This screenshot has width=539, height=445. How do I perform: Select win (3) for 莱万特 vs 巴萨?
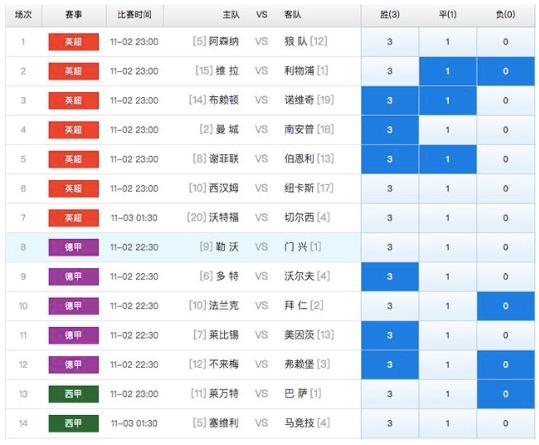coord(390,394)
